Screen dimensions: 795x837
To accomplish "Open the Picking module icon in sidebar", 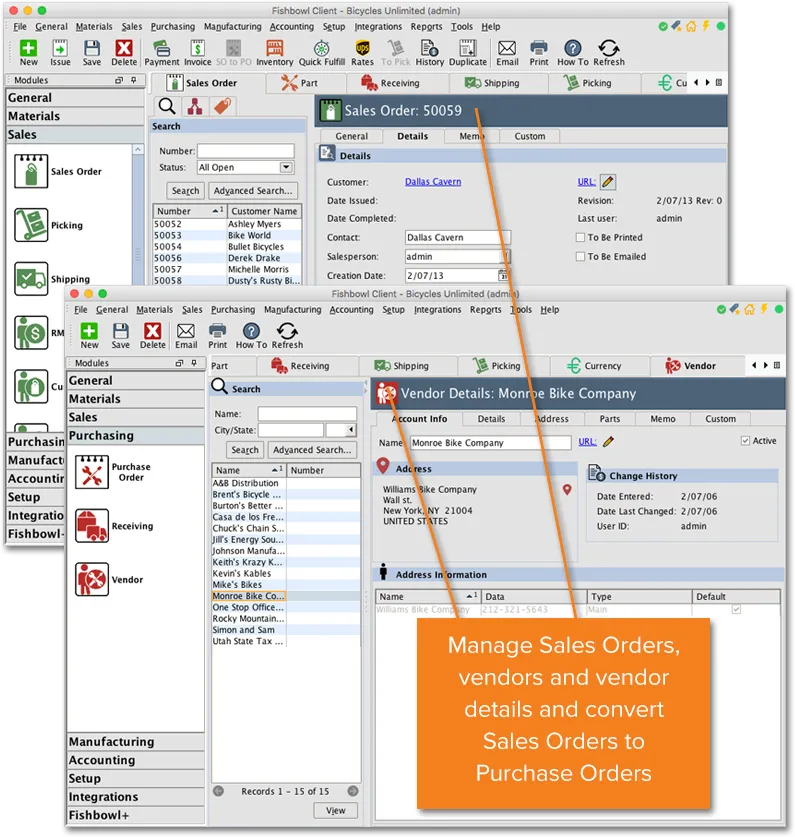I will [31, 225].
